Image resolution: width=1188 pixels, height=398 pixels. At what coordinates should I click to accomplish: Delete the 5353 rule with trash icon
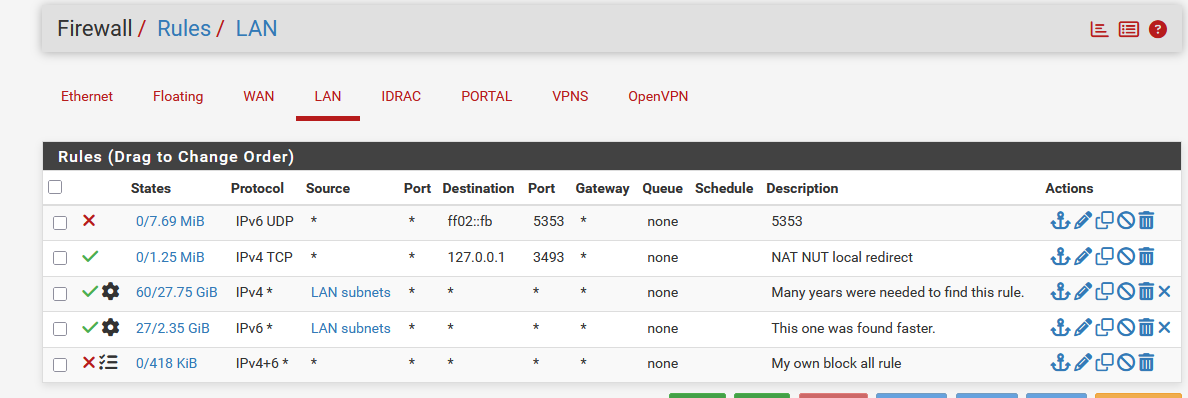click(x=1146, y=221)
